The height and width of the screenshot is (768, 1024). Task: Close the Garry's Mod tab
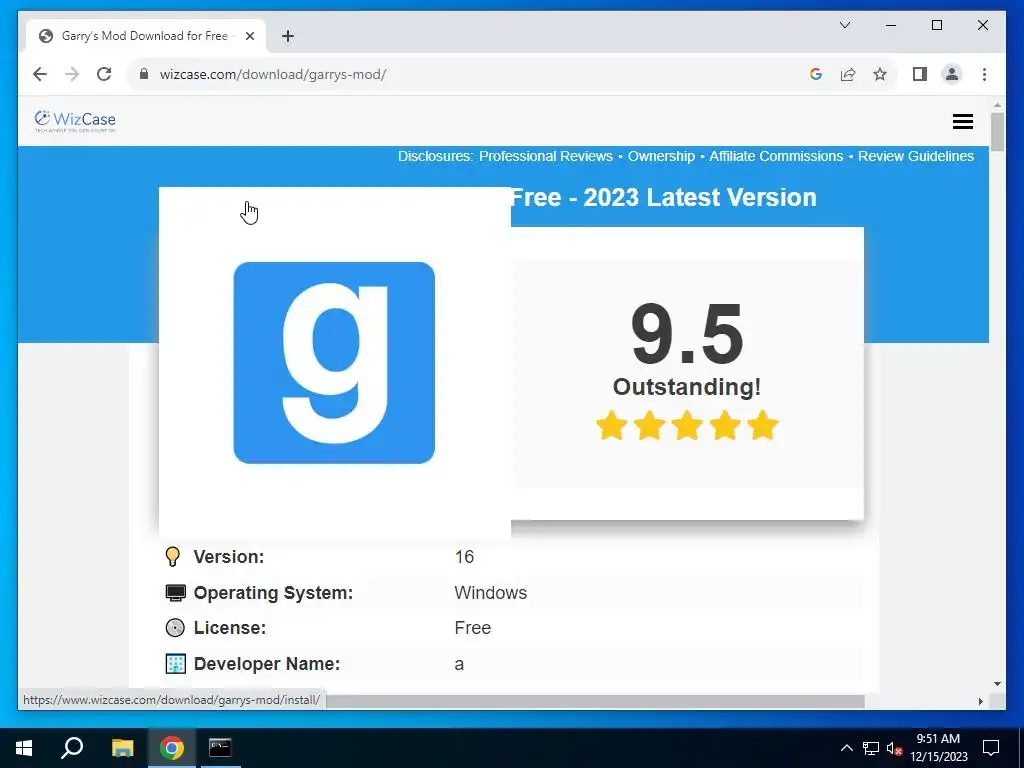[x=249, y=36]
